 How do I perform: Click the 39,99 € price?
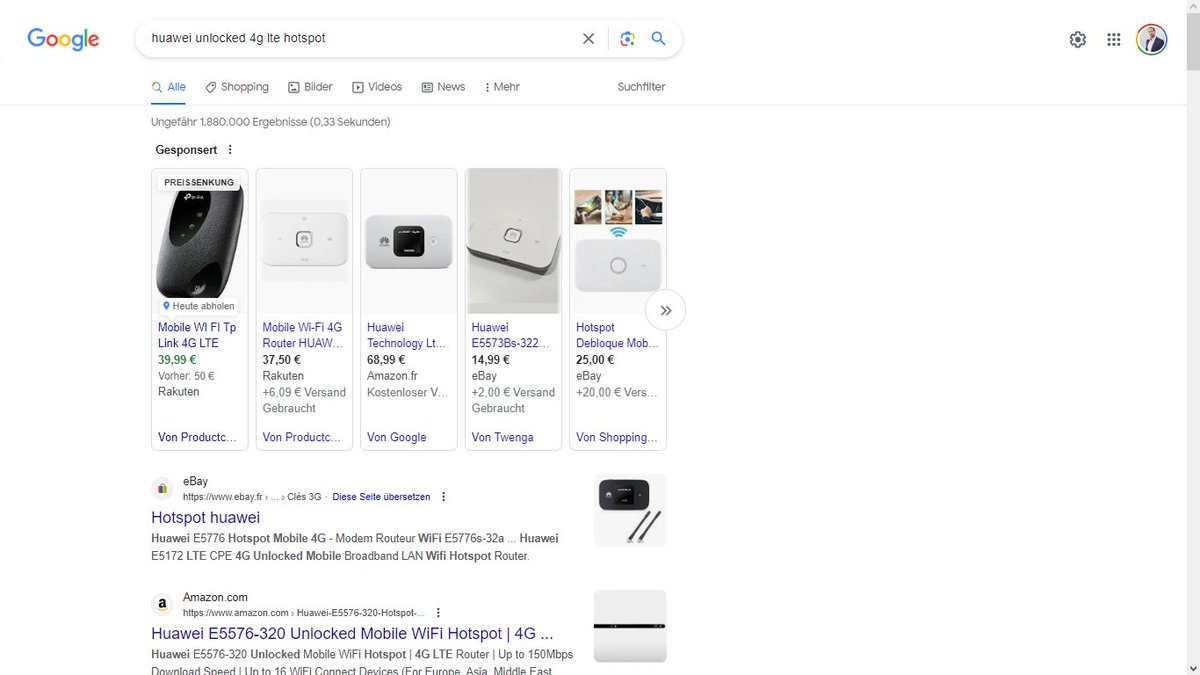177,359
